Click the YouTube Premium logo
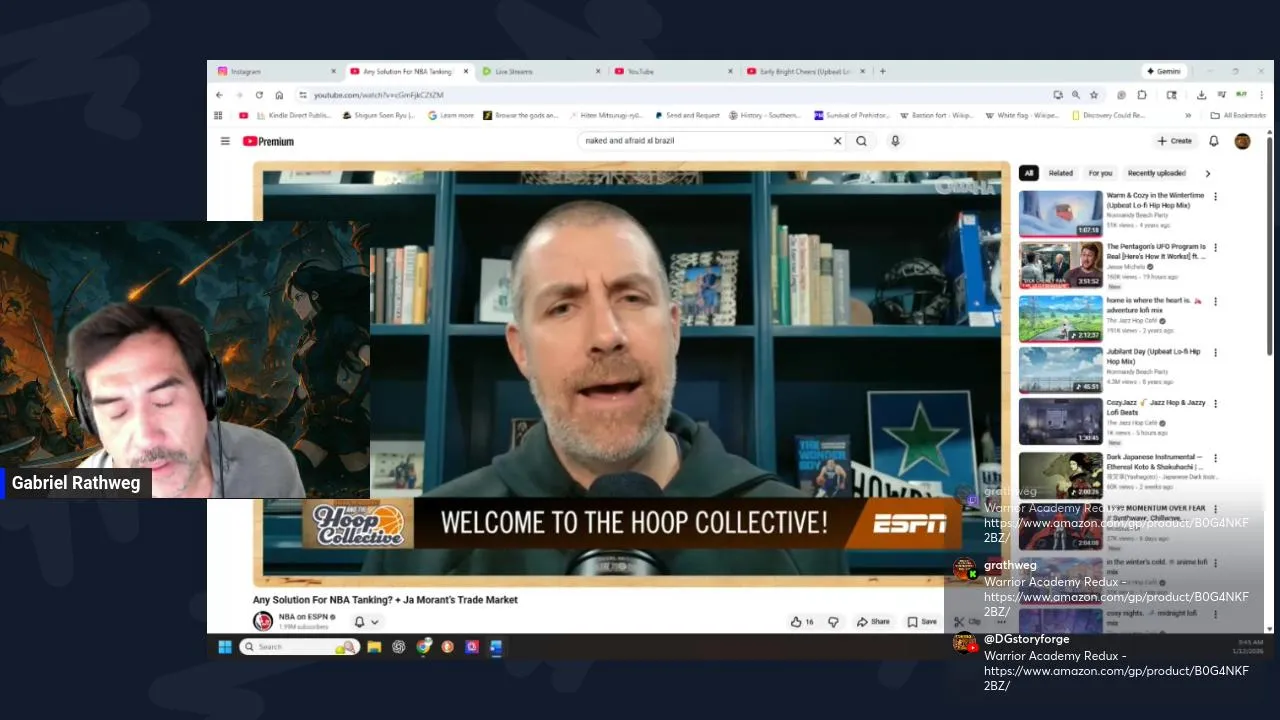This screenshot has height=720, width=1280. point(268,141)
